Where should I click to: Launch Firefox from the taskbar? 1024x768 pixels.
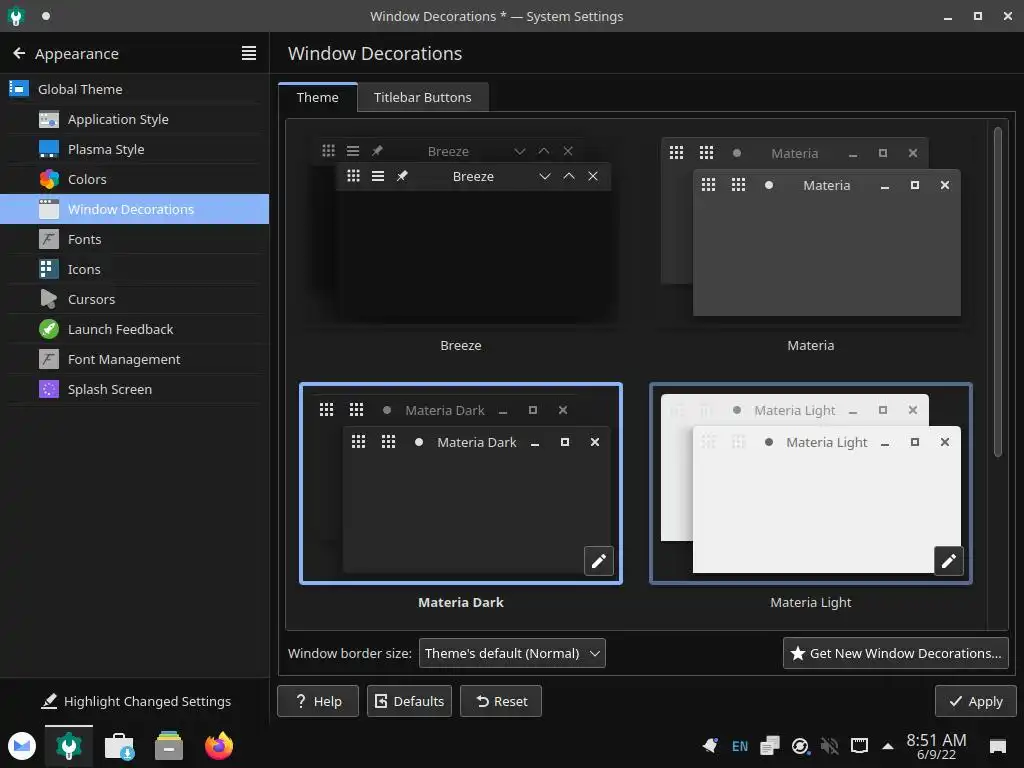point(219,746)
